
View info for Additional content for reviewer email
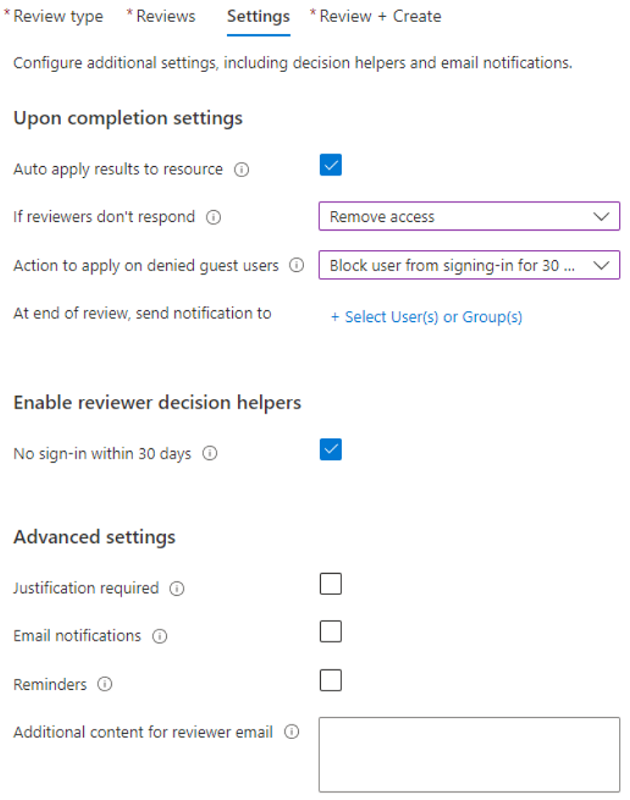290,732
